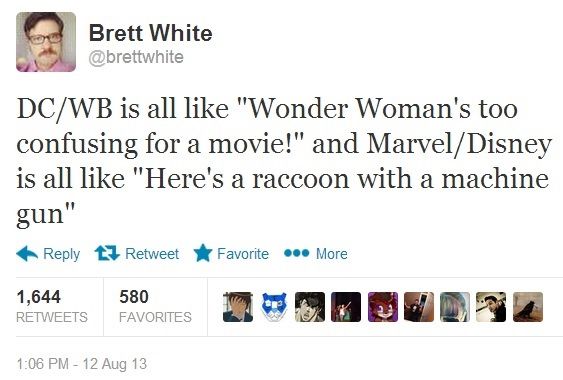Open the shouting manga character avatar
This screenshot has width=563, height=380.
pos(310,307)
